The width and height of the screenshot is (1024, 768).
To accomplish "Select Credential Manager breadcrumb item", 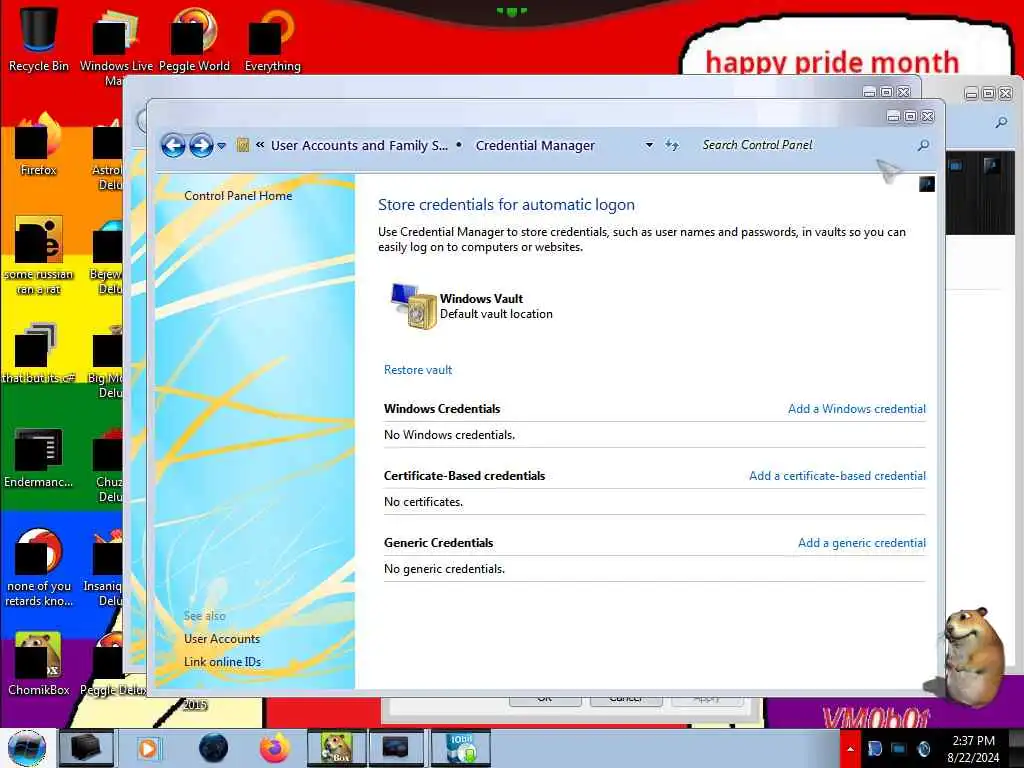I will (x=535, y=145).
